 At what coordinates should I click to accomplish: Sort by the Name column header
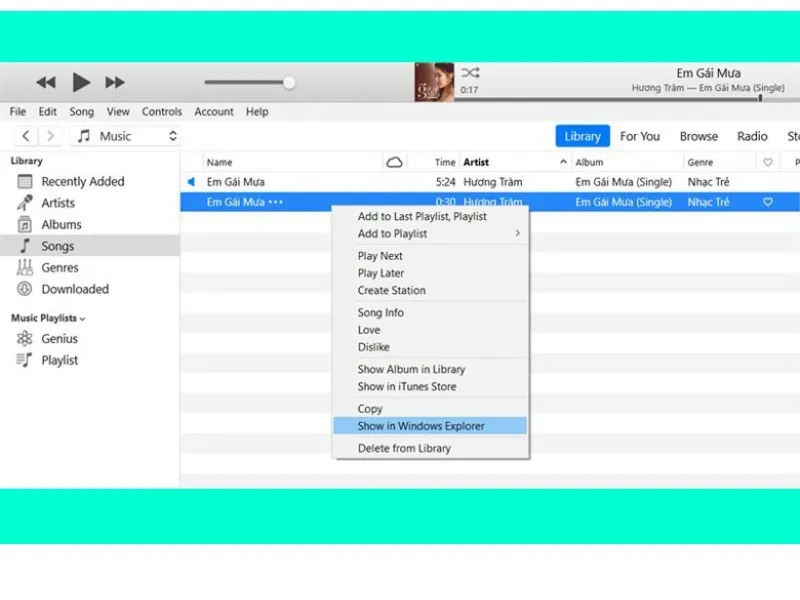219,162
